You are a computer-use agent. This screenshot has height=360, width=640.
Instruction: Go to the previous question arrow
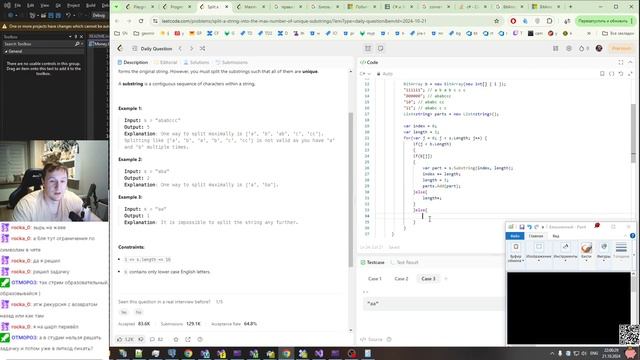coord(180,49)
